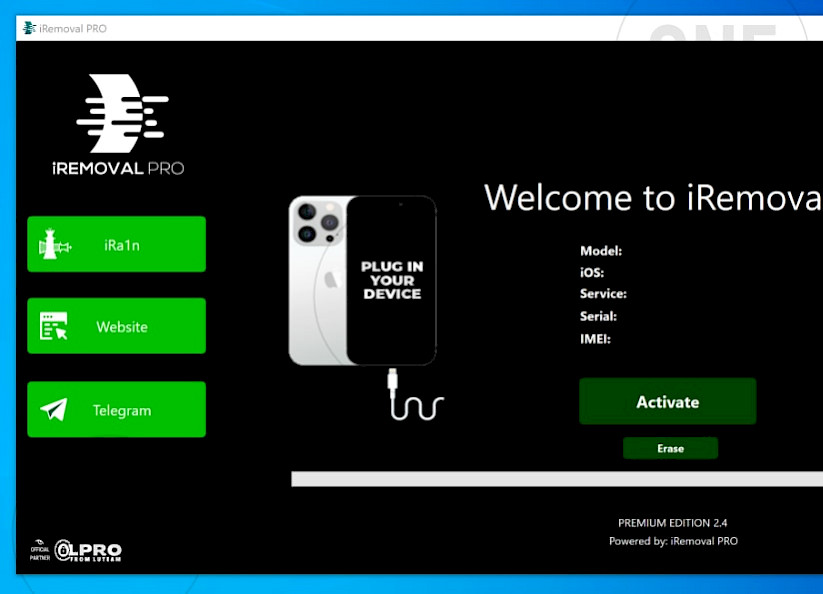Click the activation progress bar

pos(557,479)
